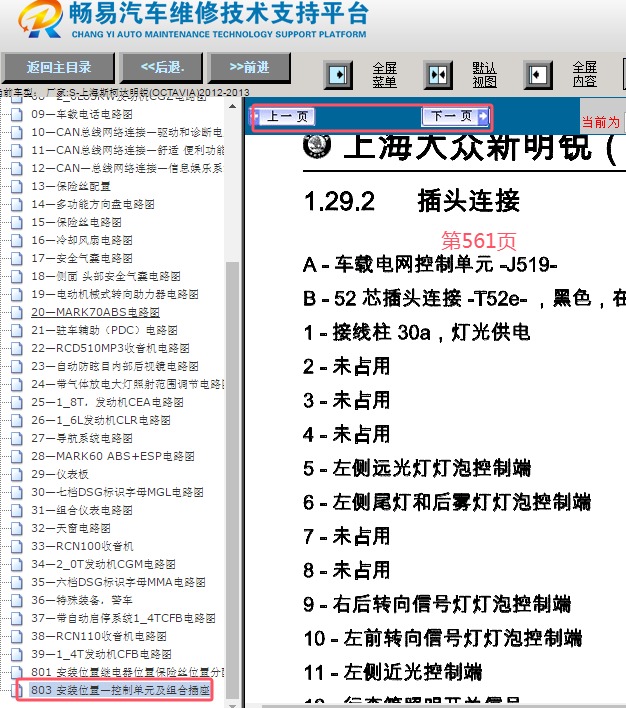The width and height of the screenshot is (626, 708).
Task: Open 21—驻车辅助（PDC）电路图
Action: click(104, 330)
